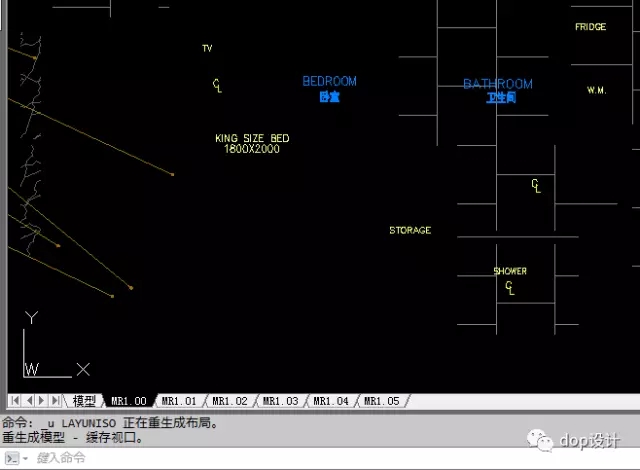Select the 卫生间 Chinese label

(501, 98)
